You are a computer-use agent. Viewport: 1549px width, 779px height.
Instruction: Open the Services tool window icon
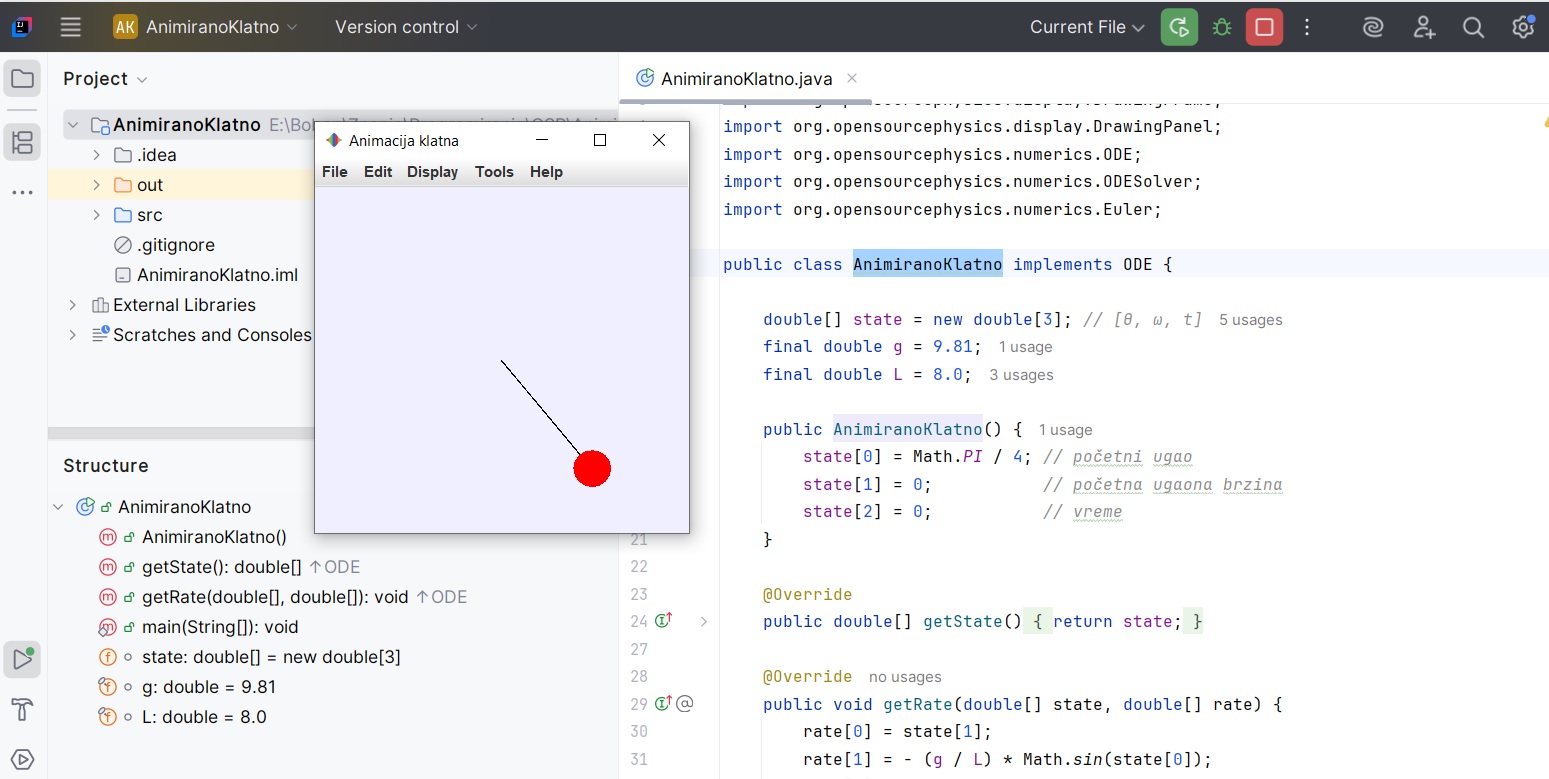(x=22, y=759)
